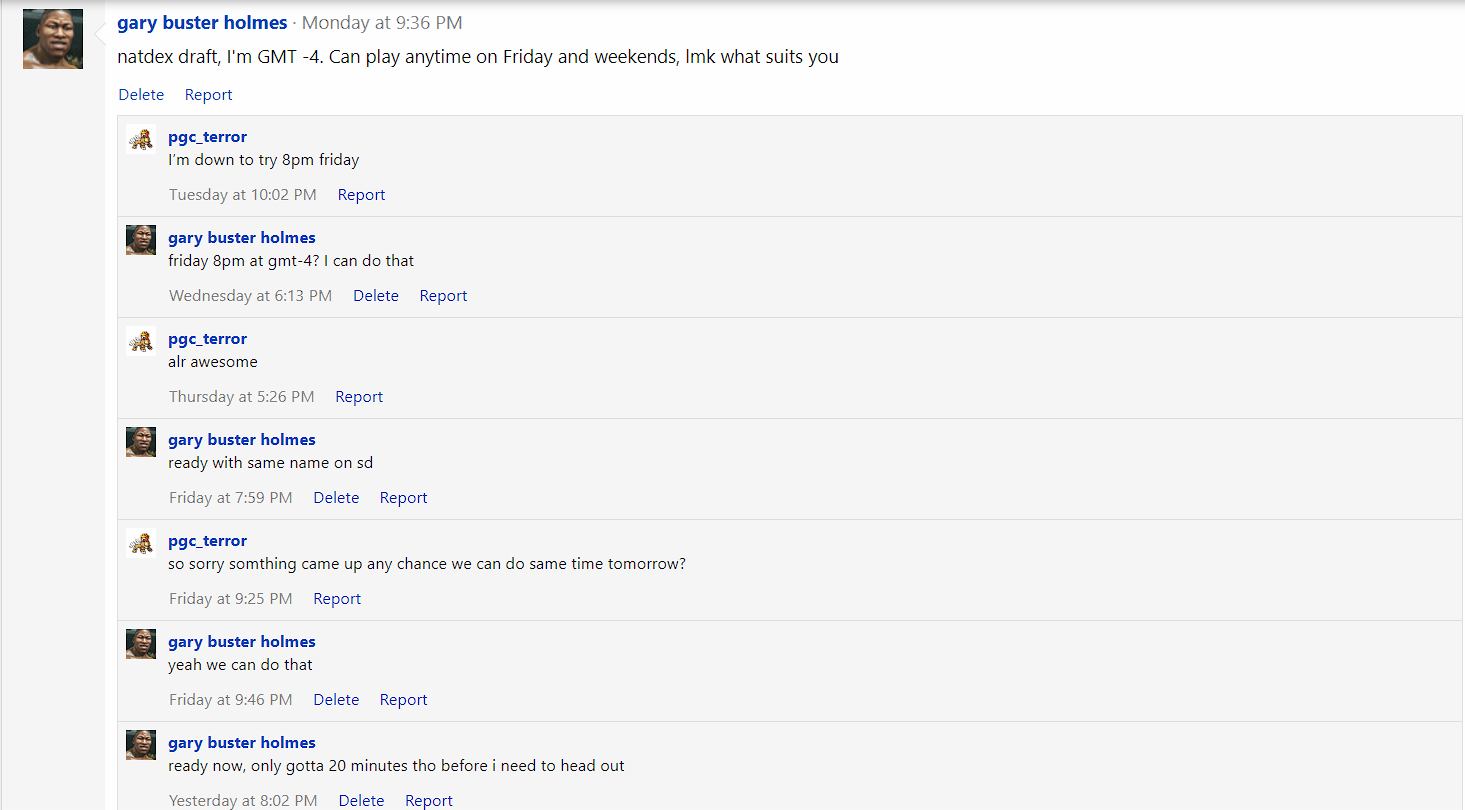Click avatar next to ready with same name comment
The image size is (1465, 810).
(x=141, y=441)
